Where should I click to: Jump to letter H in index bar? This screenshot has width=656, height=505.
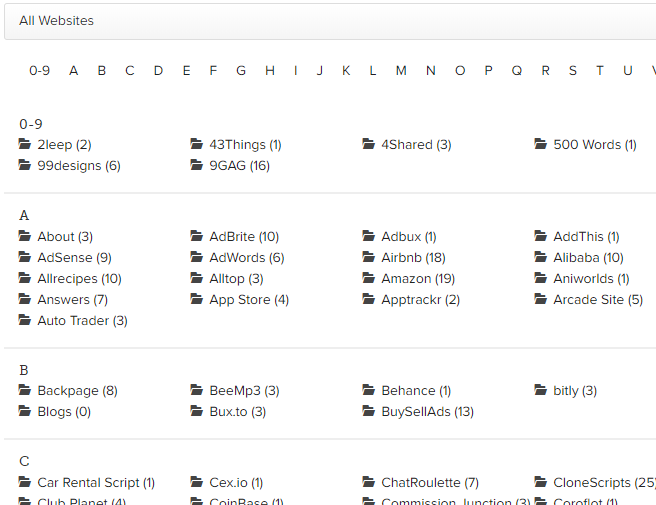coord(270,71)
